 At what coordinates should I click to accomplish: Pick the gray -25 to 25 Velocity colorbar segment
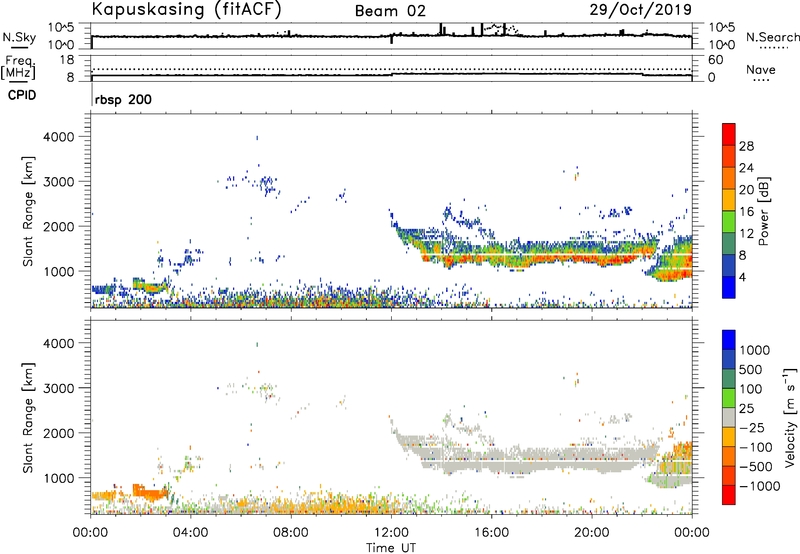729,417
